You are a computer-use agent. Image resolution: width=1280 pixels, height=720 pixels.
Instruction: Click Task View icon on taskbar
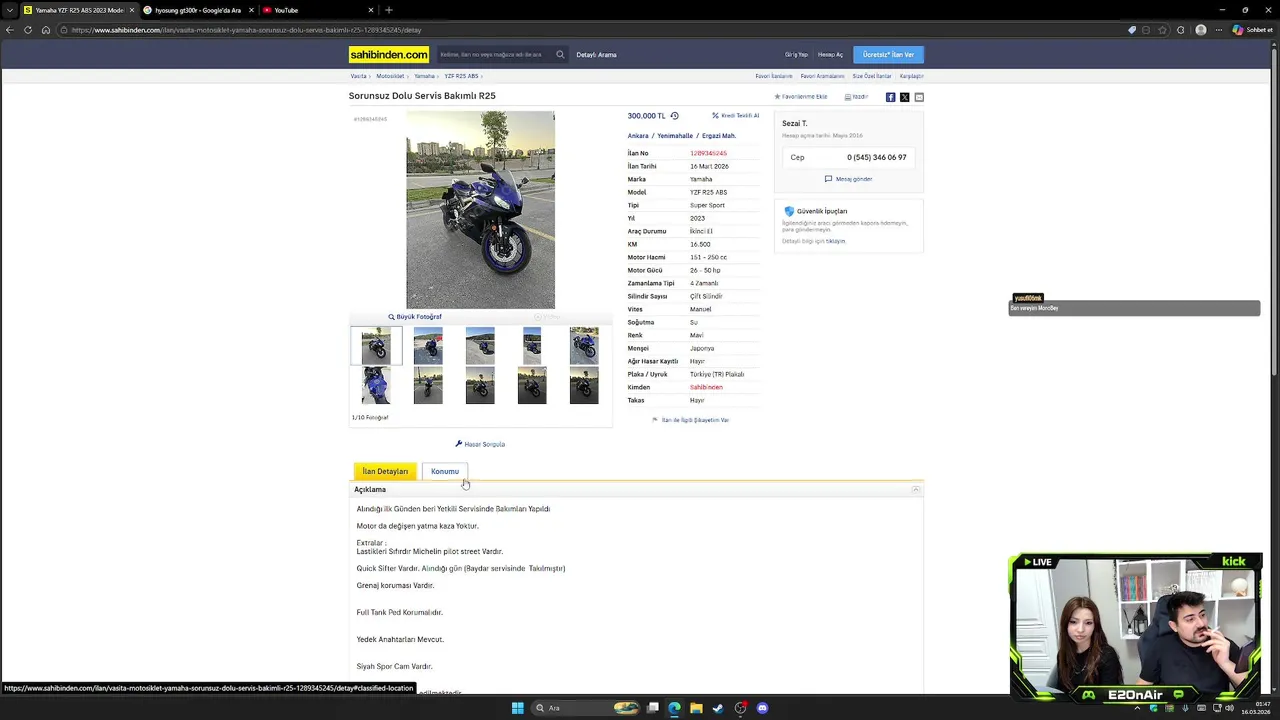(x=652, y=708)
